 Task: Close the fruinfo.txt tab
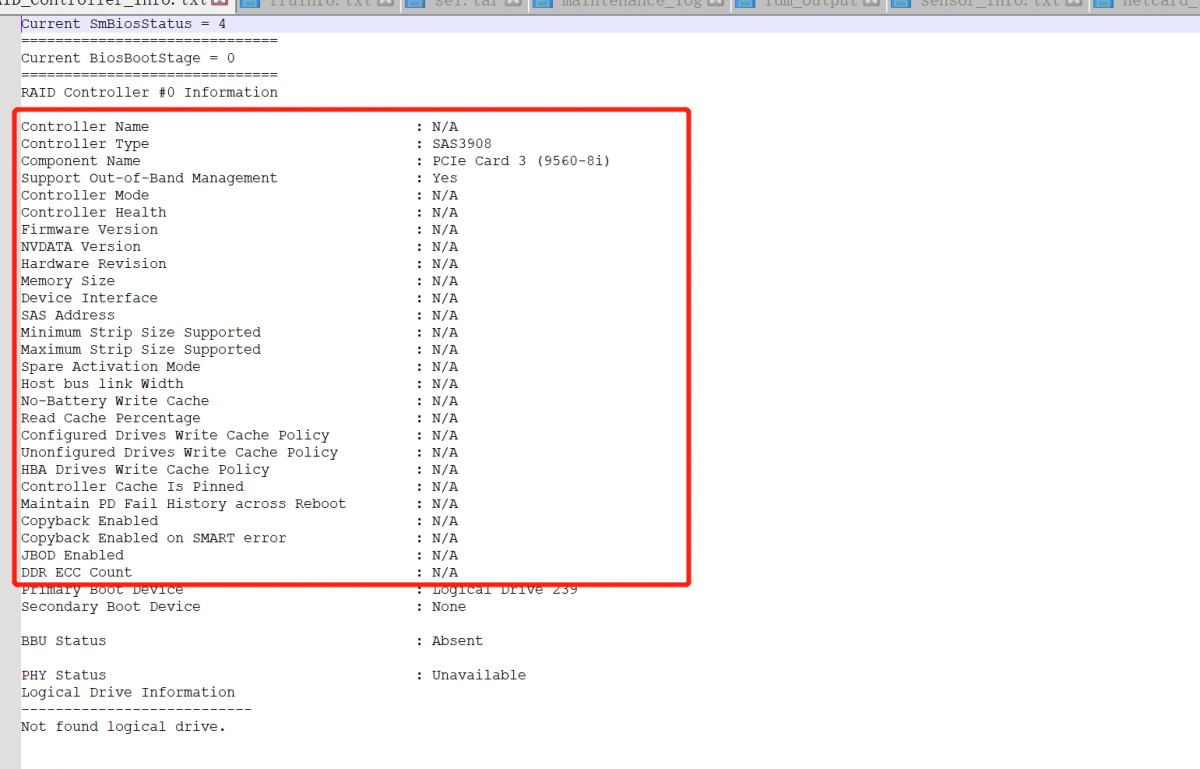[386, 4]
